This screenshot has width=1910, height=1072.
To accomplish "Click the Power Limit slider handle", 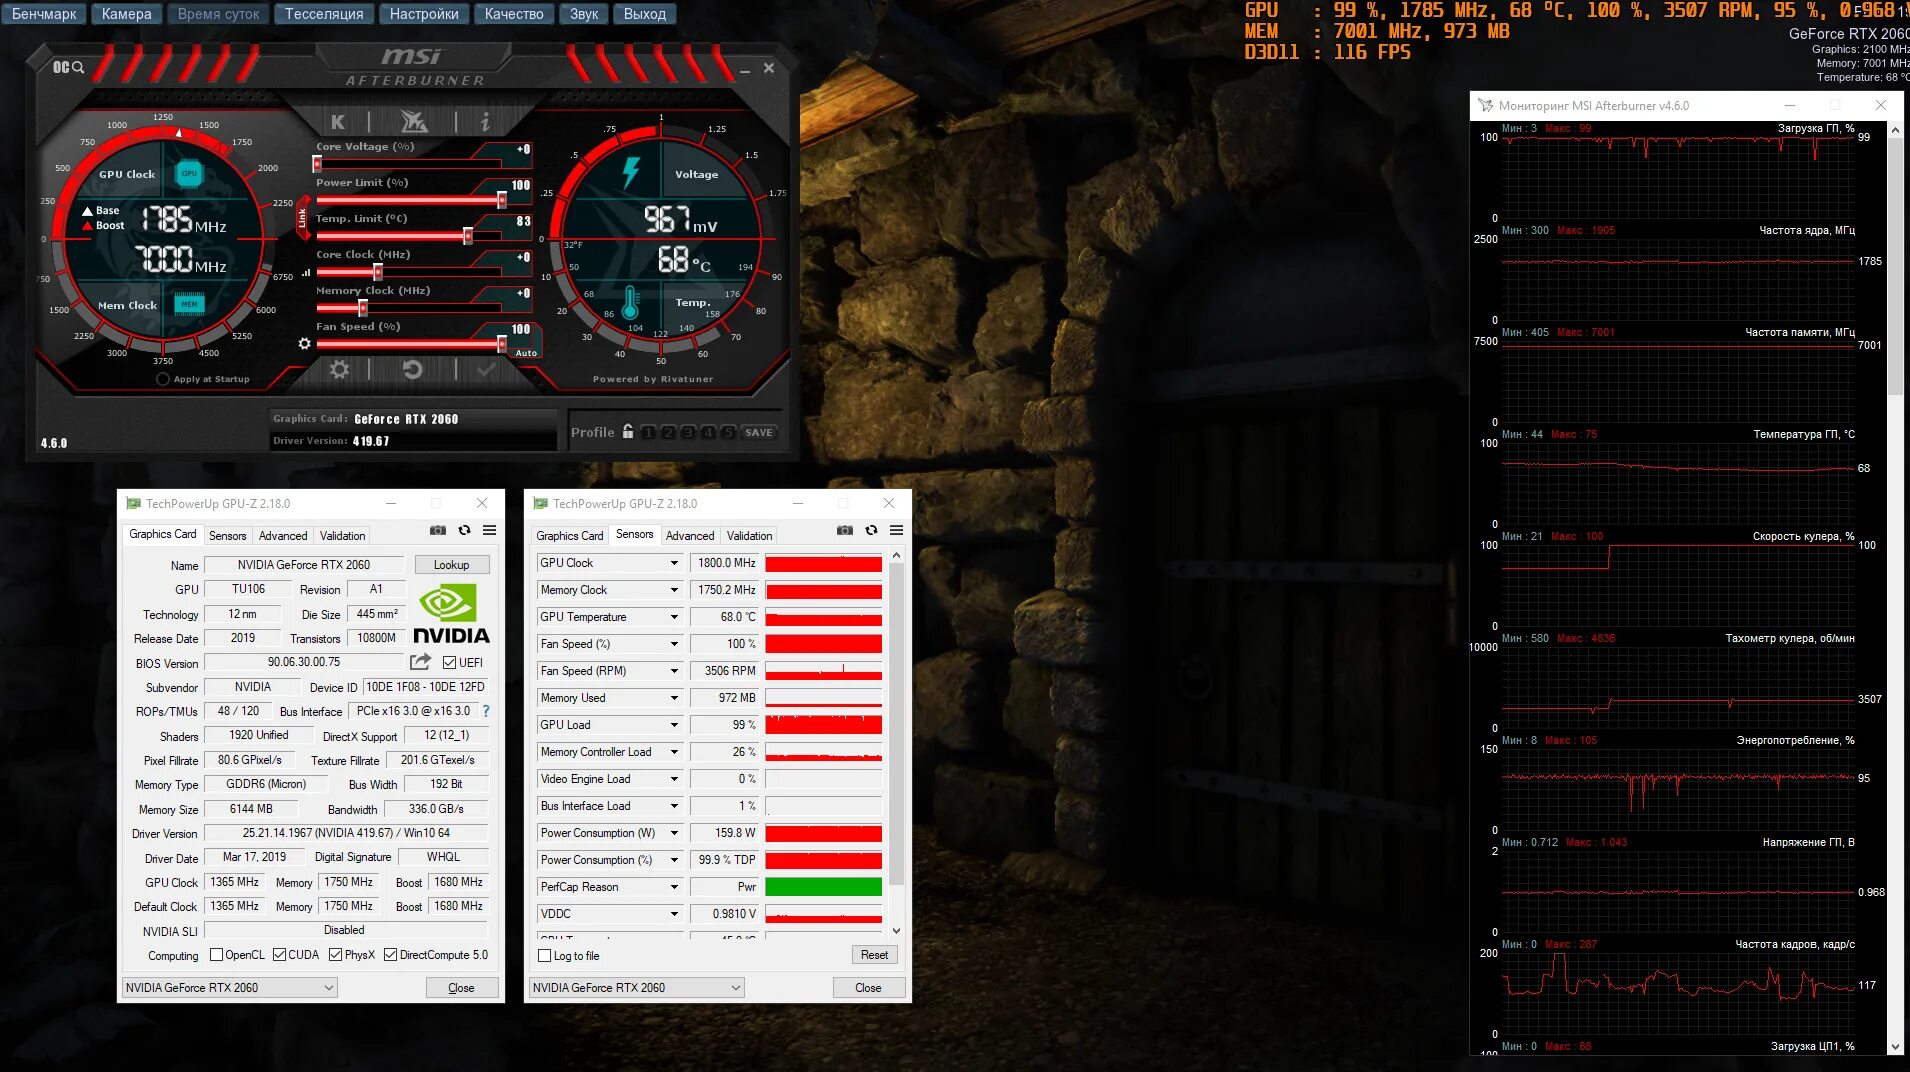I will (502, 200).
